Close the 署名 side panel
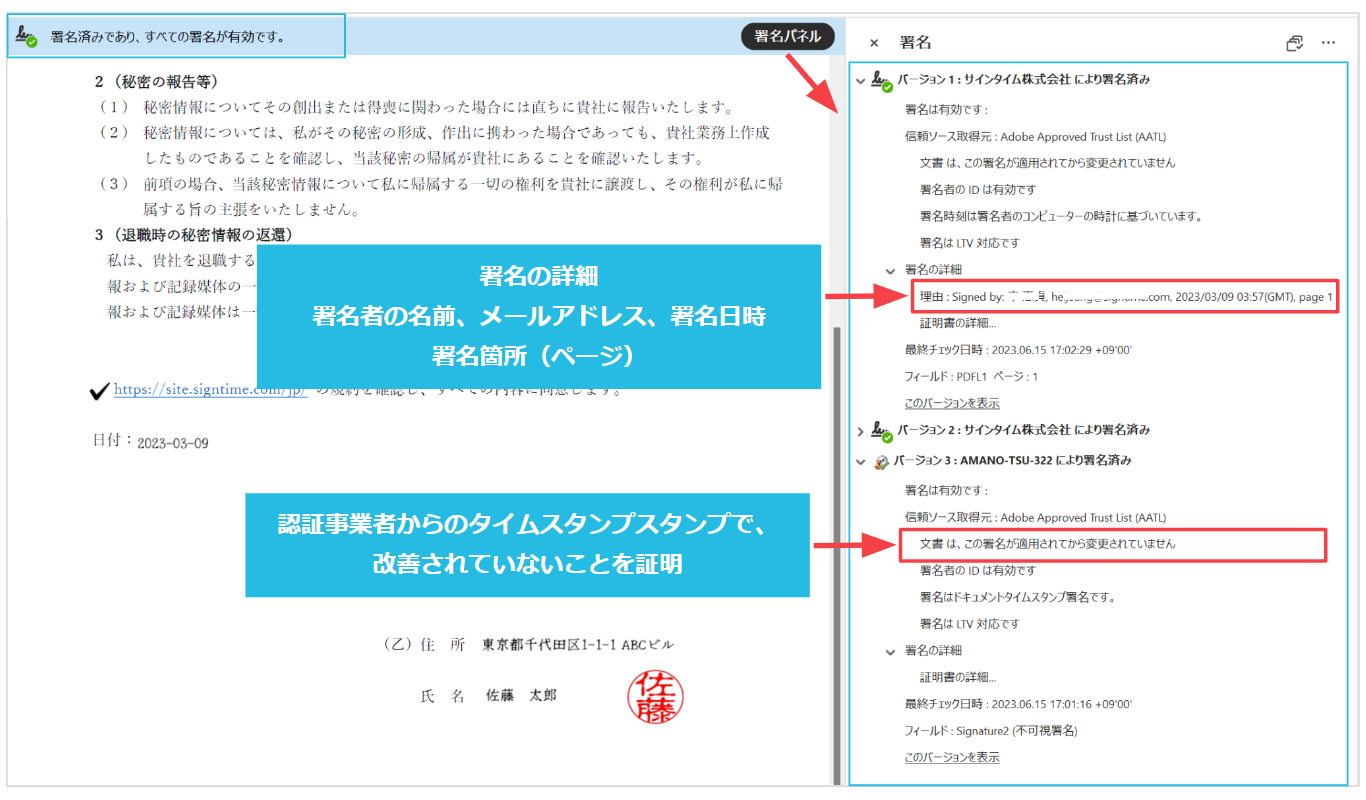Screen dimensions: 1366x800 pos(874,43)
